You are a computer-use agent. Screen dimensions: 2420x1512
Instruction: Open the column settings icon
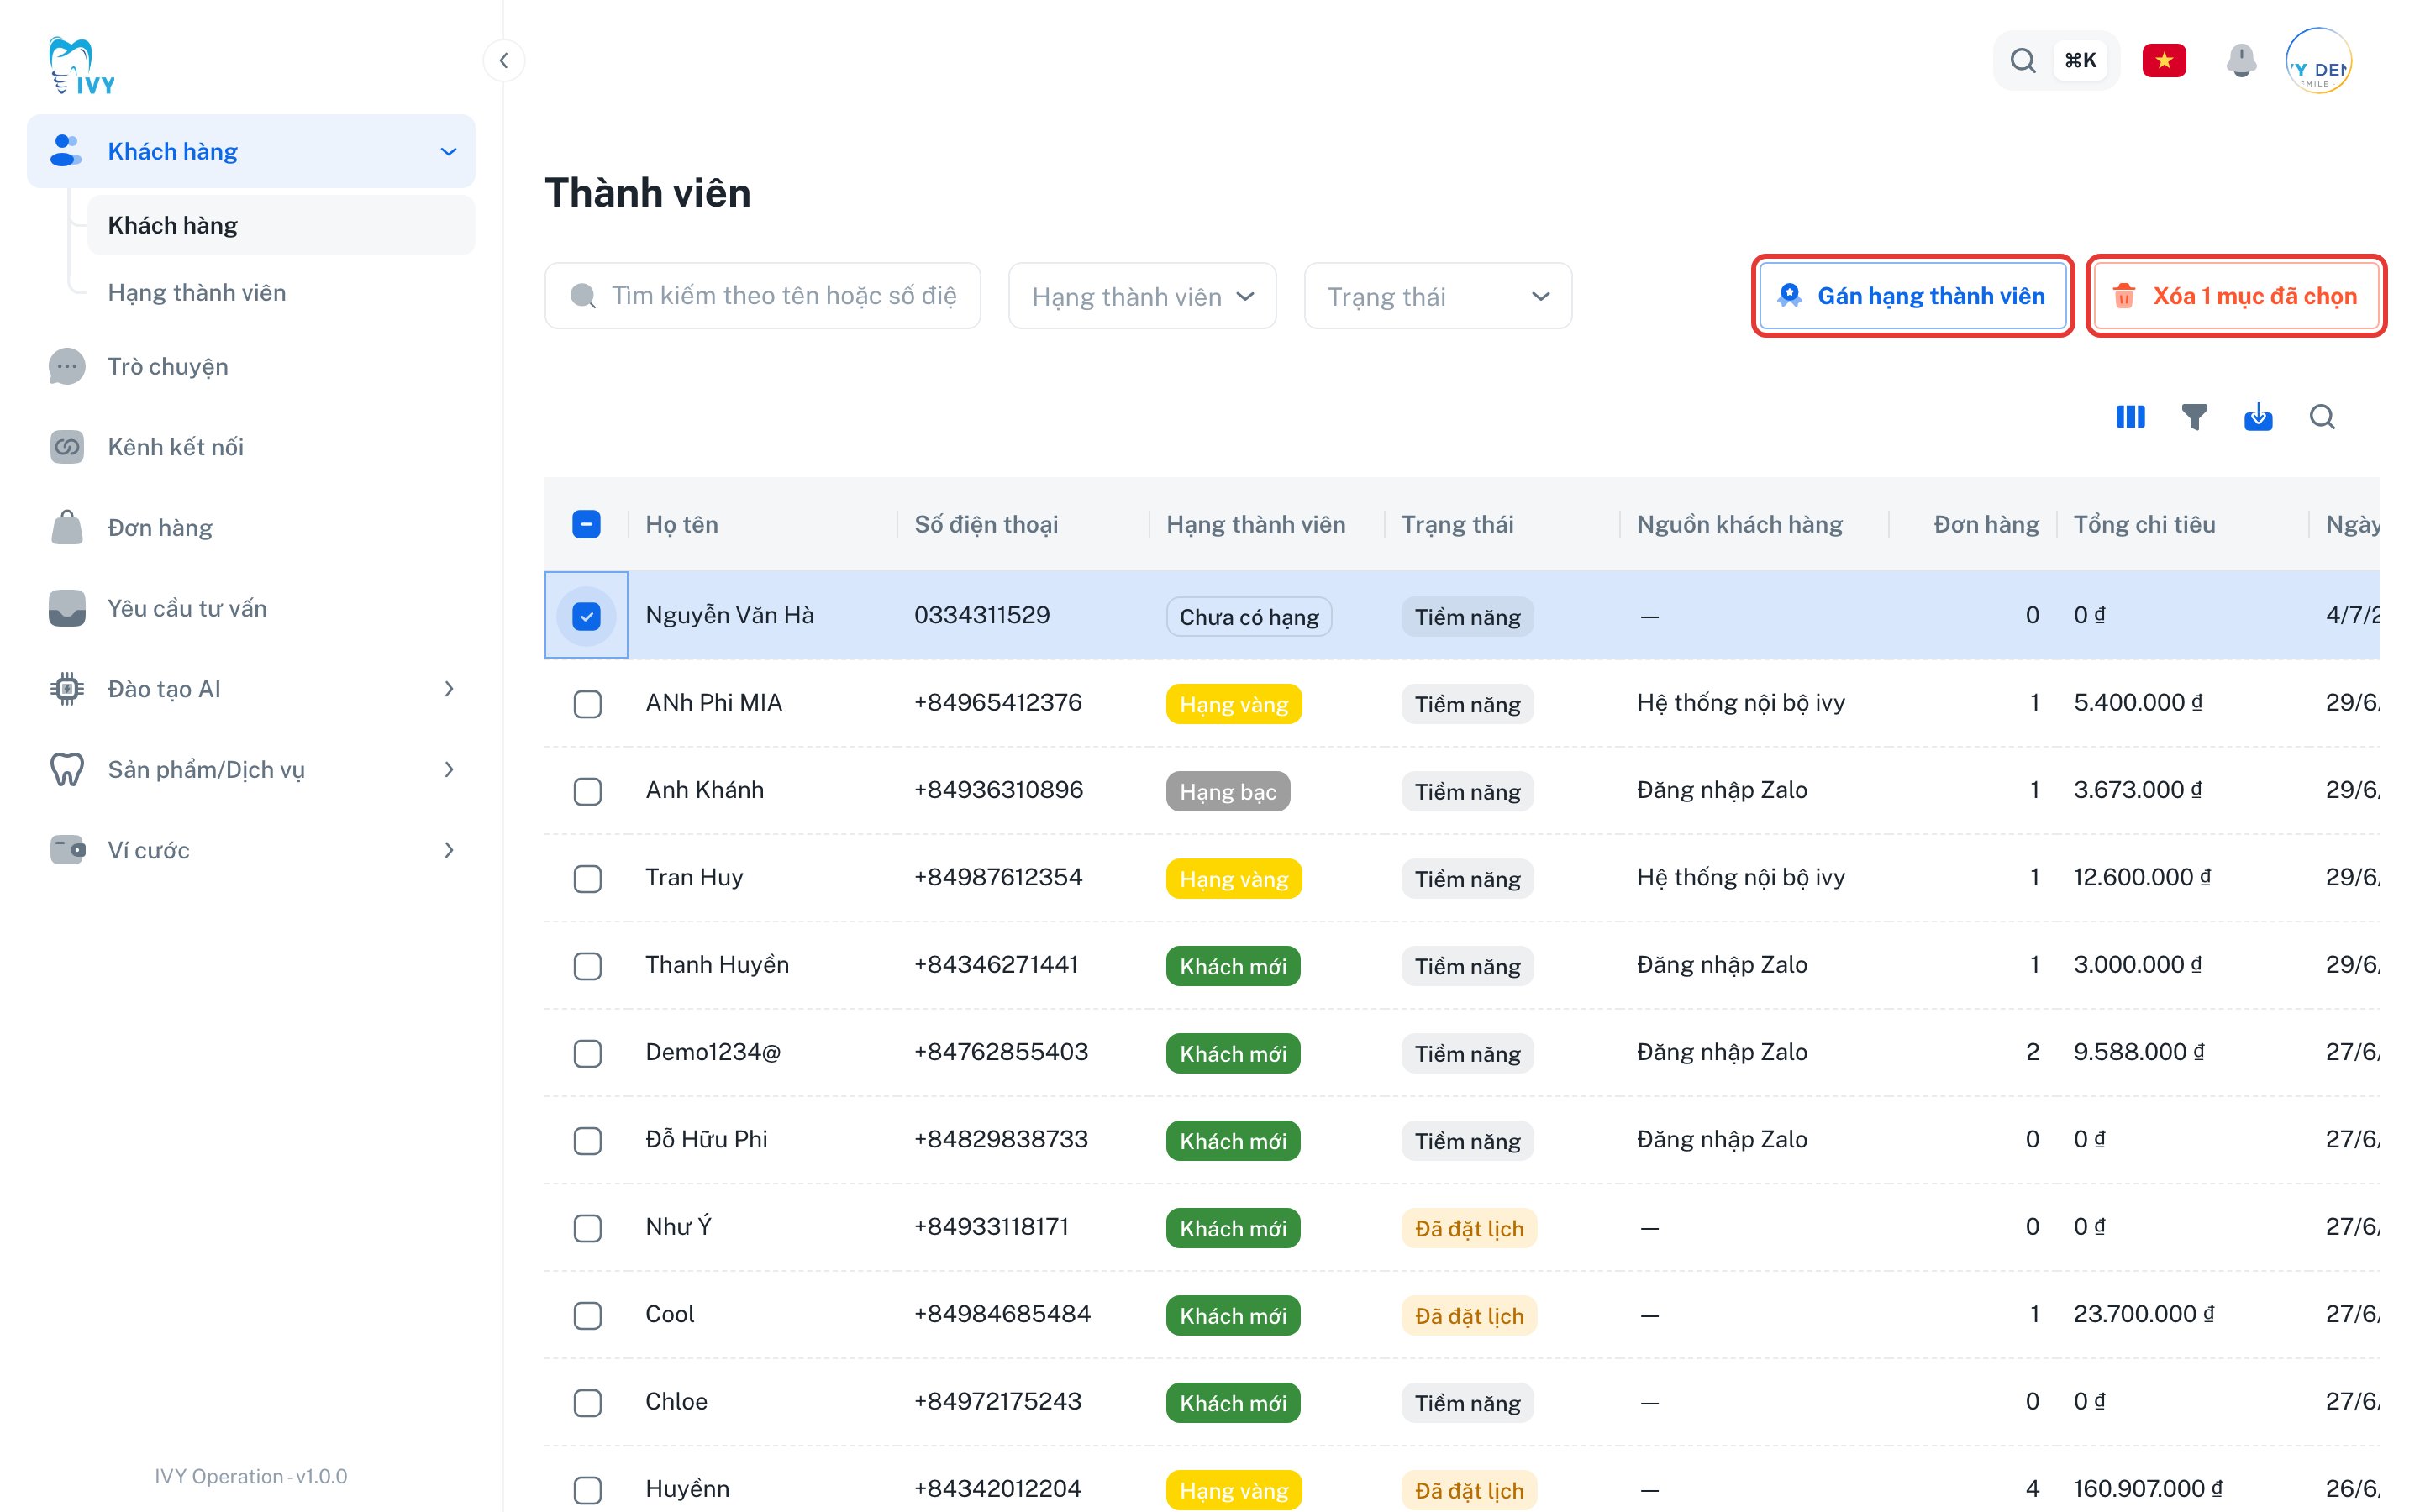2130,416
